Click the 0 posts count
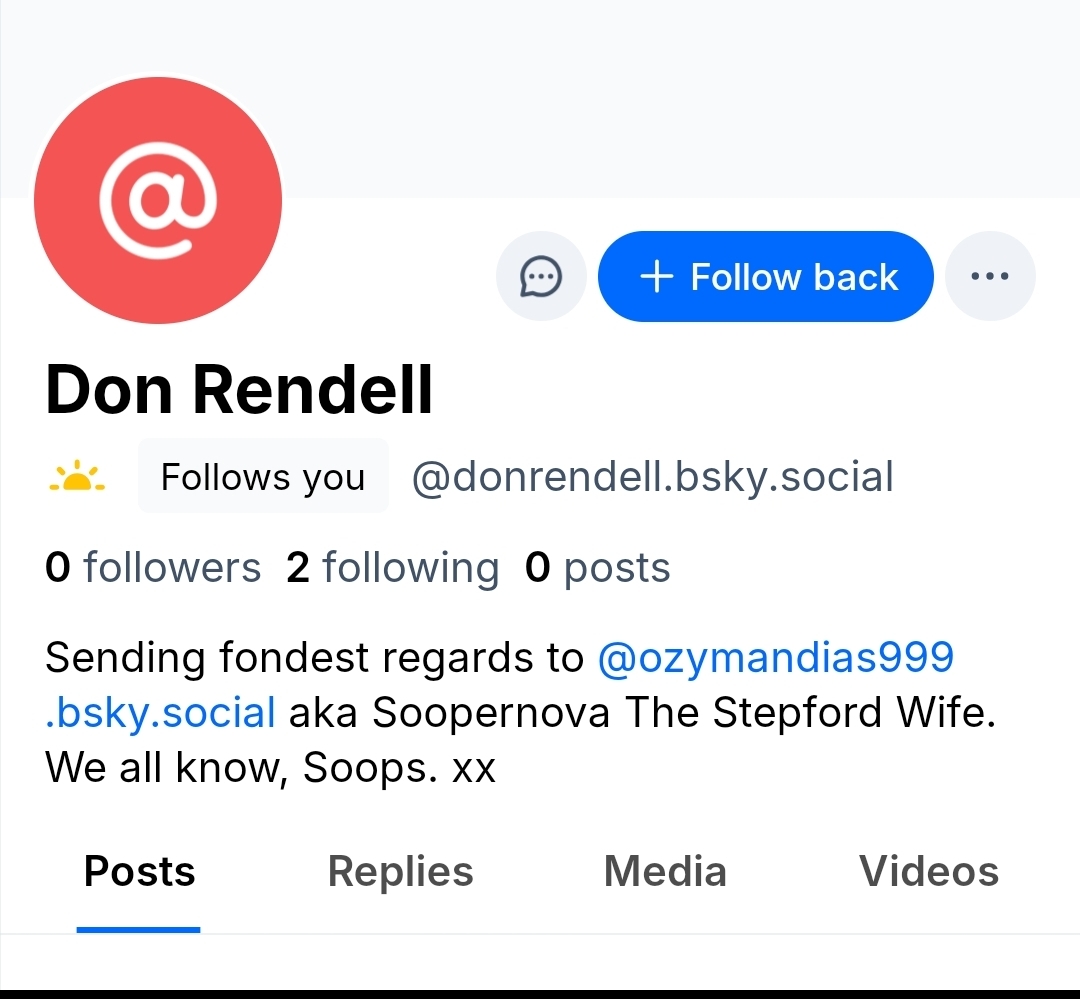The width and height of the screenshot is (1080, 999). (x=597, y=568)
